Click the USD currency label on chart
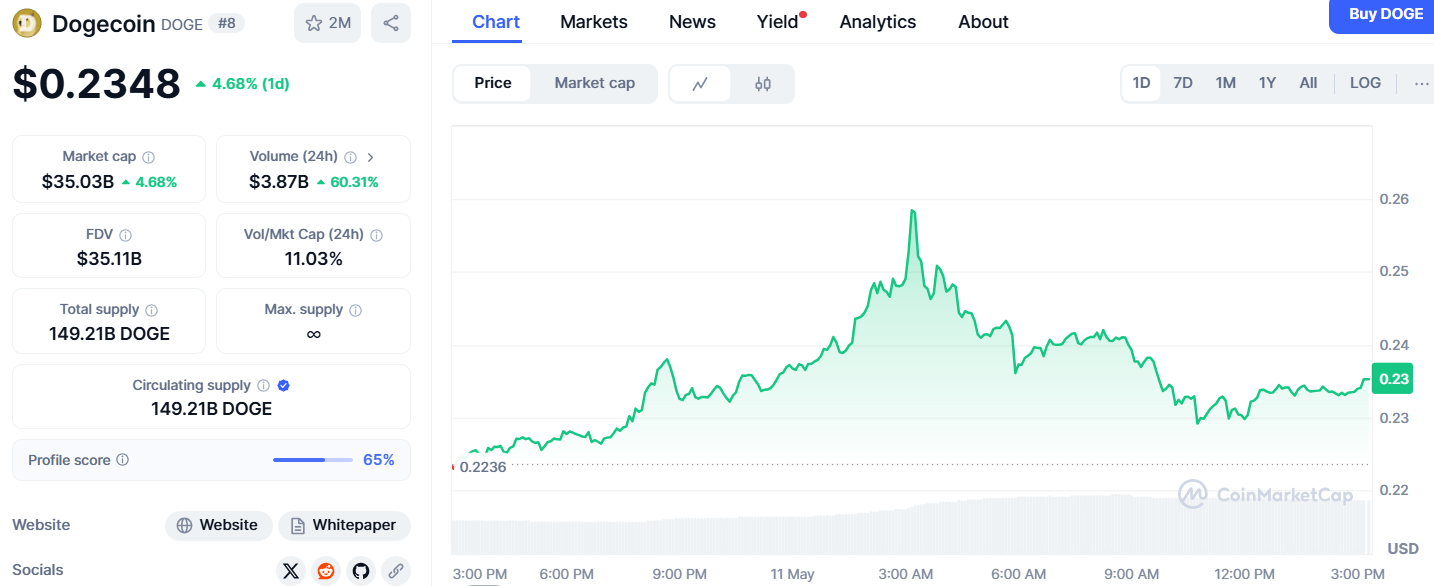This screenshot has height=586, width=1434. point(1403,548)
